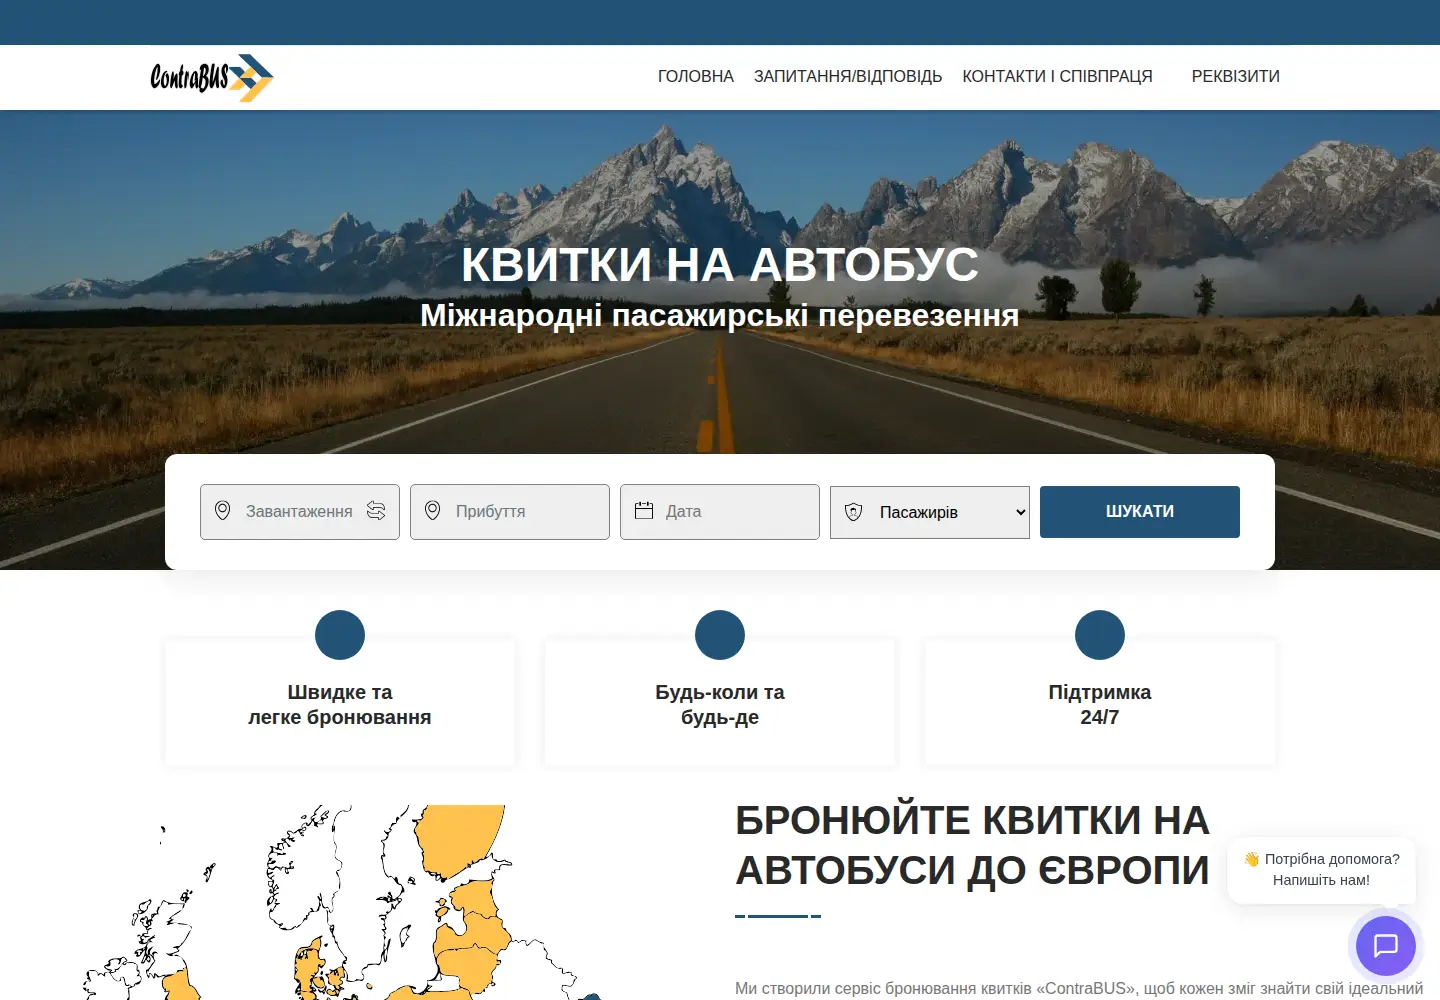Open the ЗАПИТАННЯ/ВІДПОВІДЬ page

point(847,76)
